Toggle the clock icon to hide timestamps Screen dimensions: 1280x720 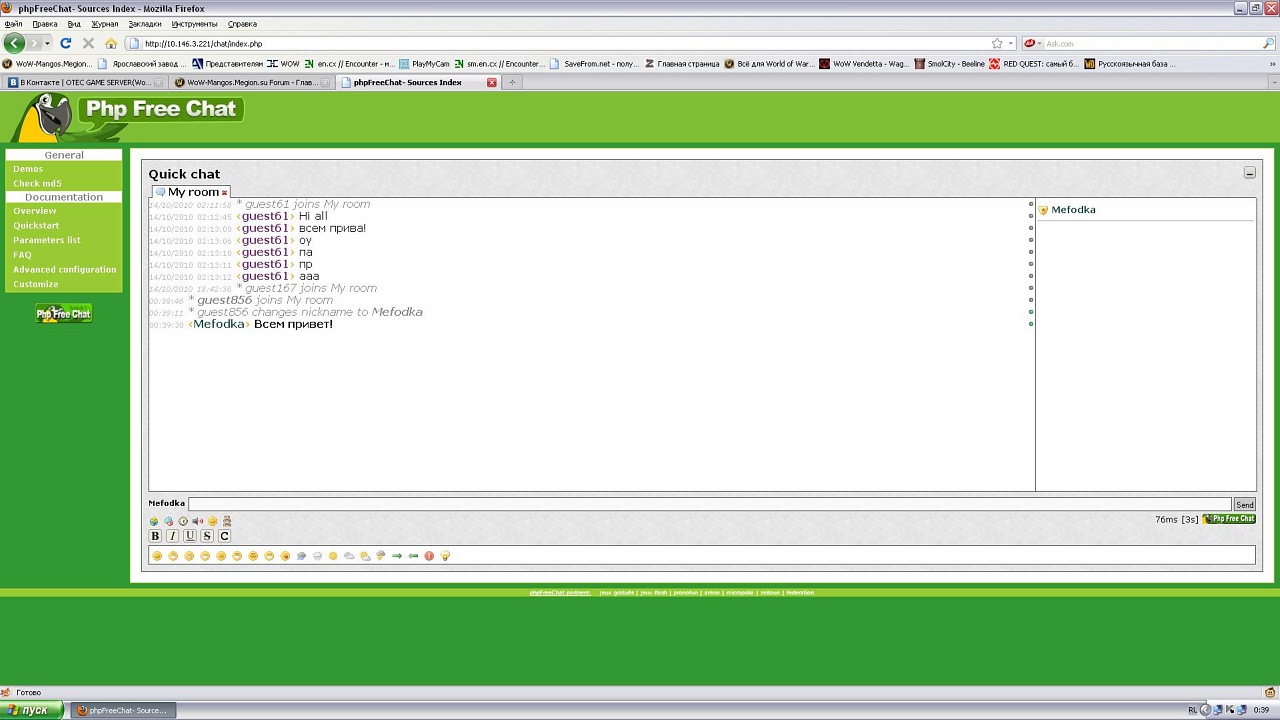(183, 521)
